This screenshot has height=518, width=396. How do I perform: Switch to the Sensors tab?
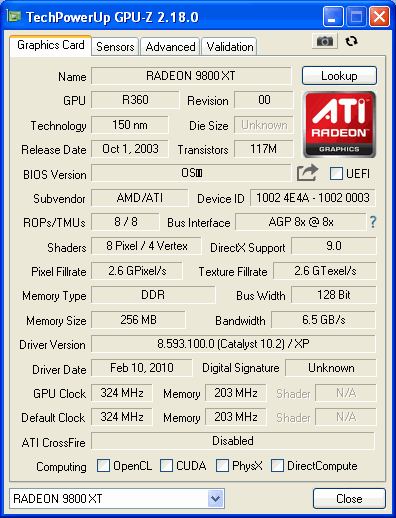tap(115, 47)
